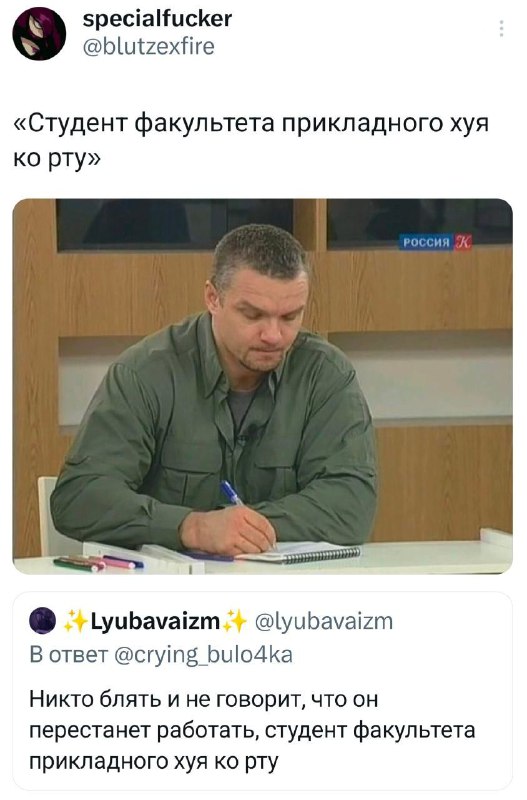Click the last line «прикладного хуя ко рту» in quote
This screenshot has height=800, width=527.
tap(154, 762)
